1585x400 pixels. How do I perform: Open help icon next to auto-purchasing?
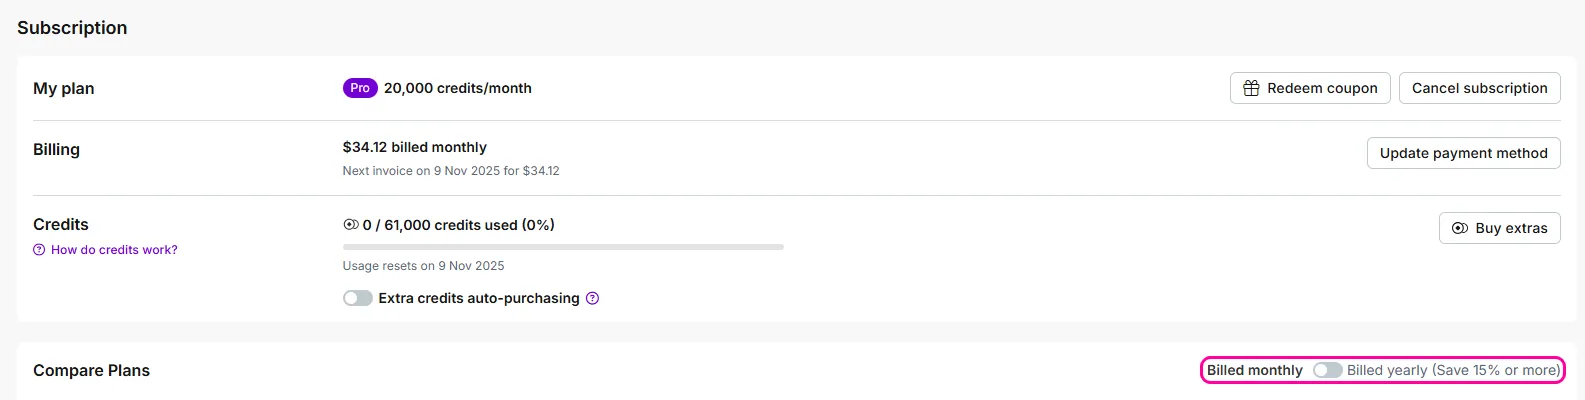click(x=592, y=298)
